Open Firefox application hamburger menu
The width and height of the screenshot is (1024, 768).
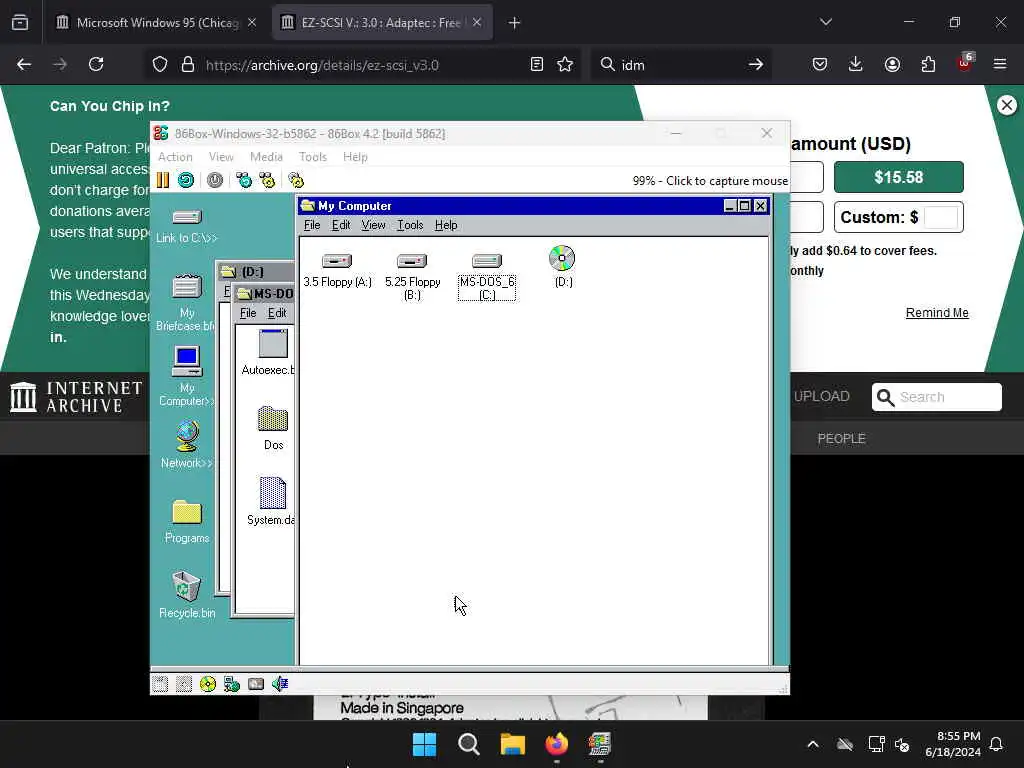click(1000, 64)
